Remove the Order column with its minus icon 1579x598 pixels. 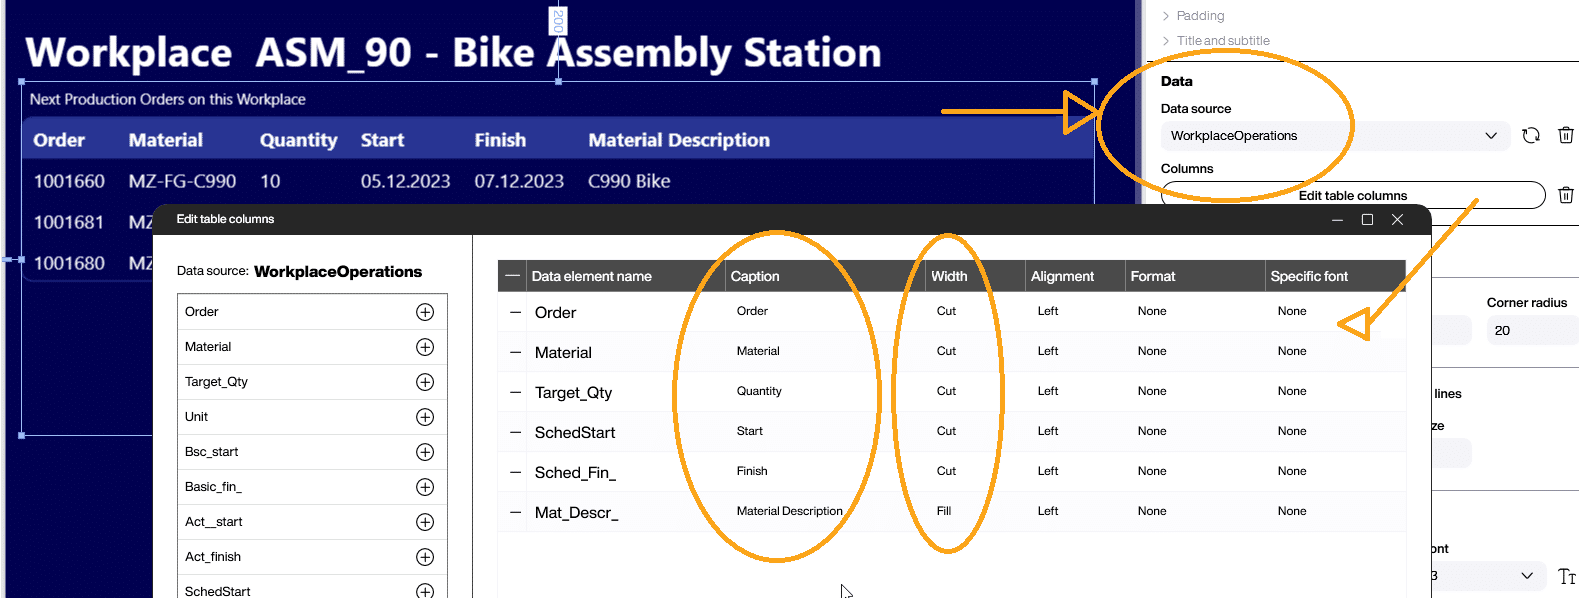point(516,312)
